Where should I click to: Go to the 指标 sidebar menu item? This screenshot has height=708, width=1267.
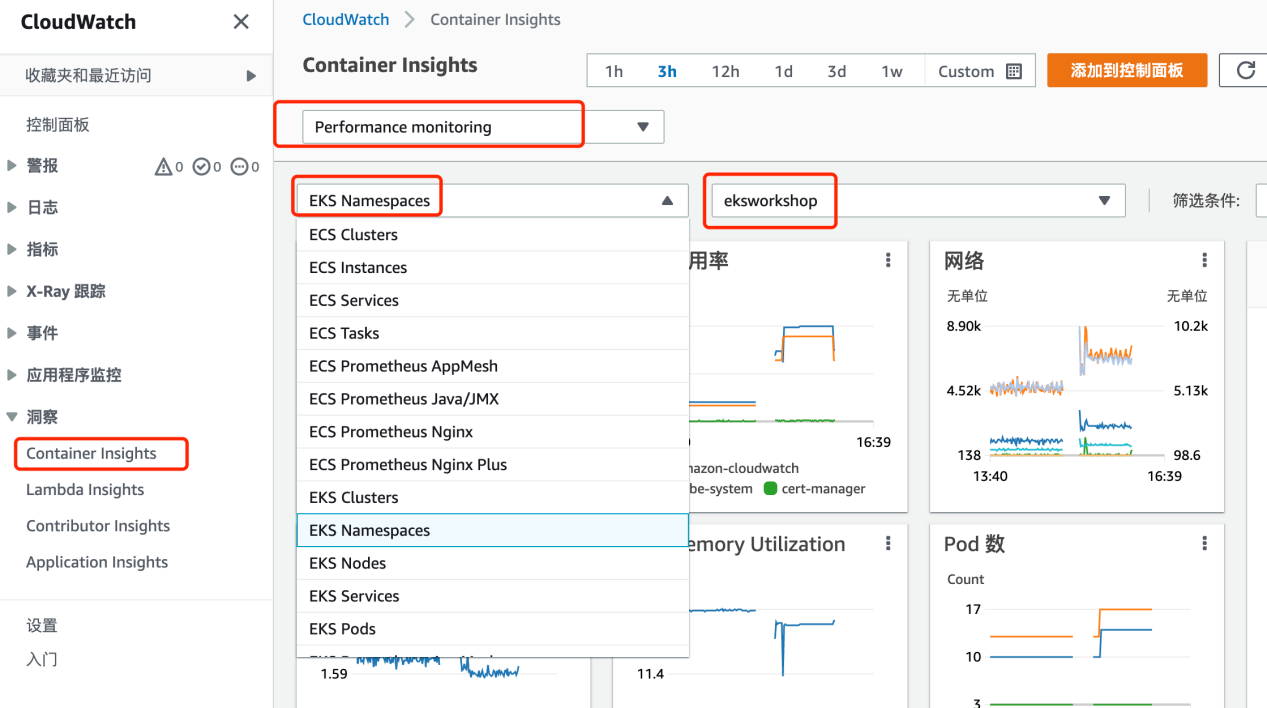click(41, 249)
